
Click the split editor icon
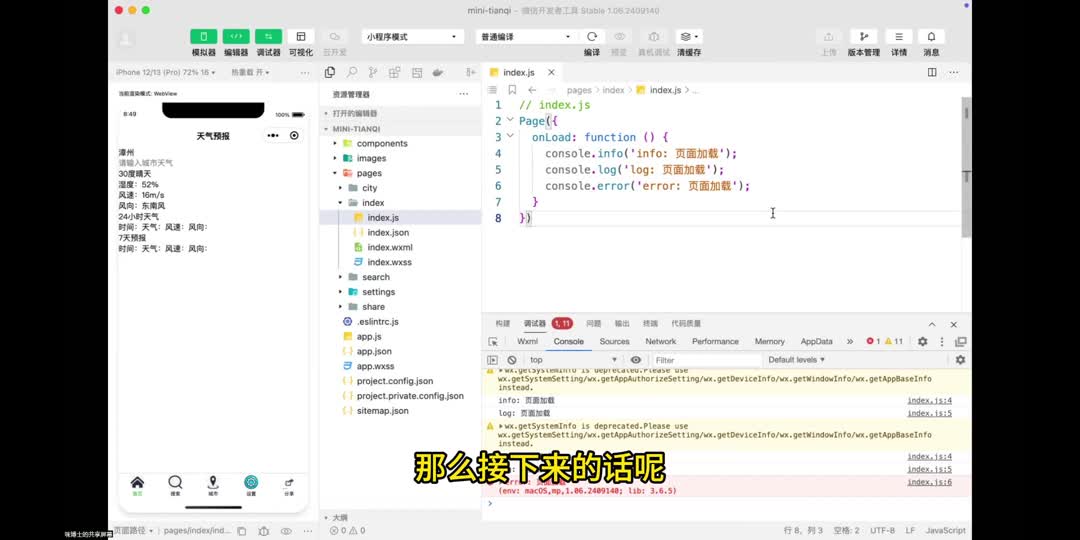pyautogui.click(x=932, y=72)
